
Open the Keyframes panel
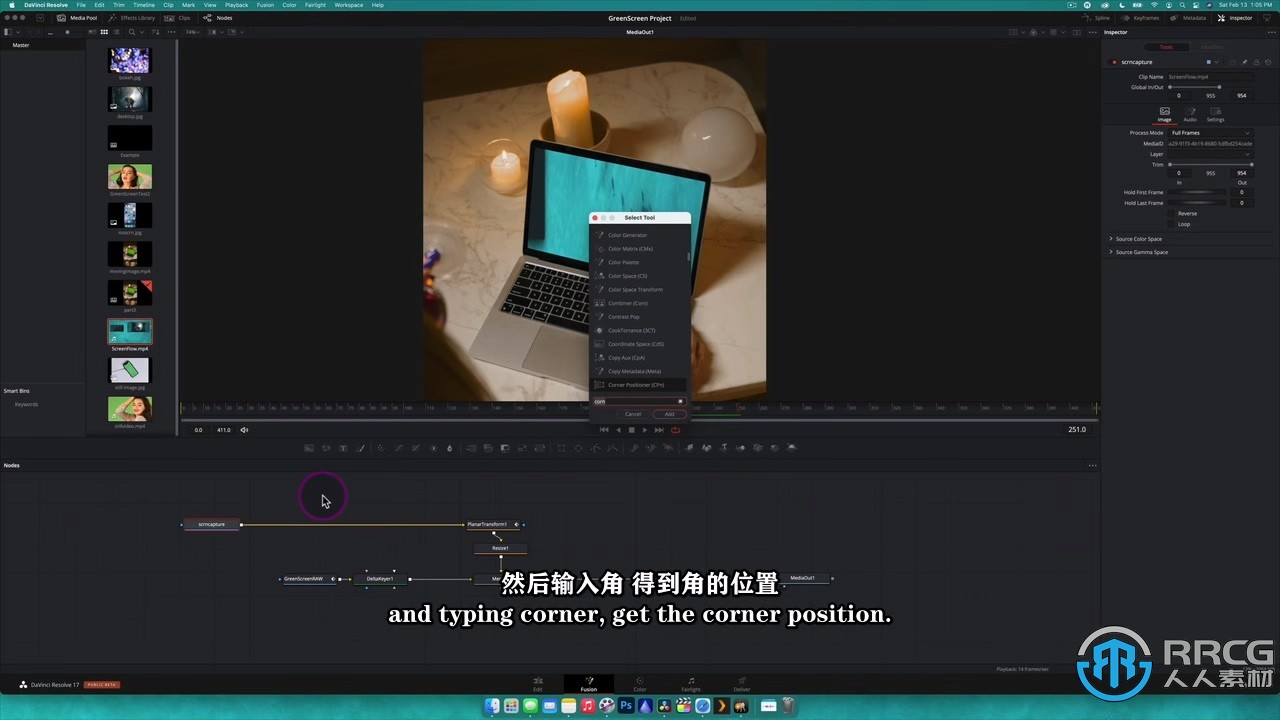pos(1140,18)
